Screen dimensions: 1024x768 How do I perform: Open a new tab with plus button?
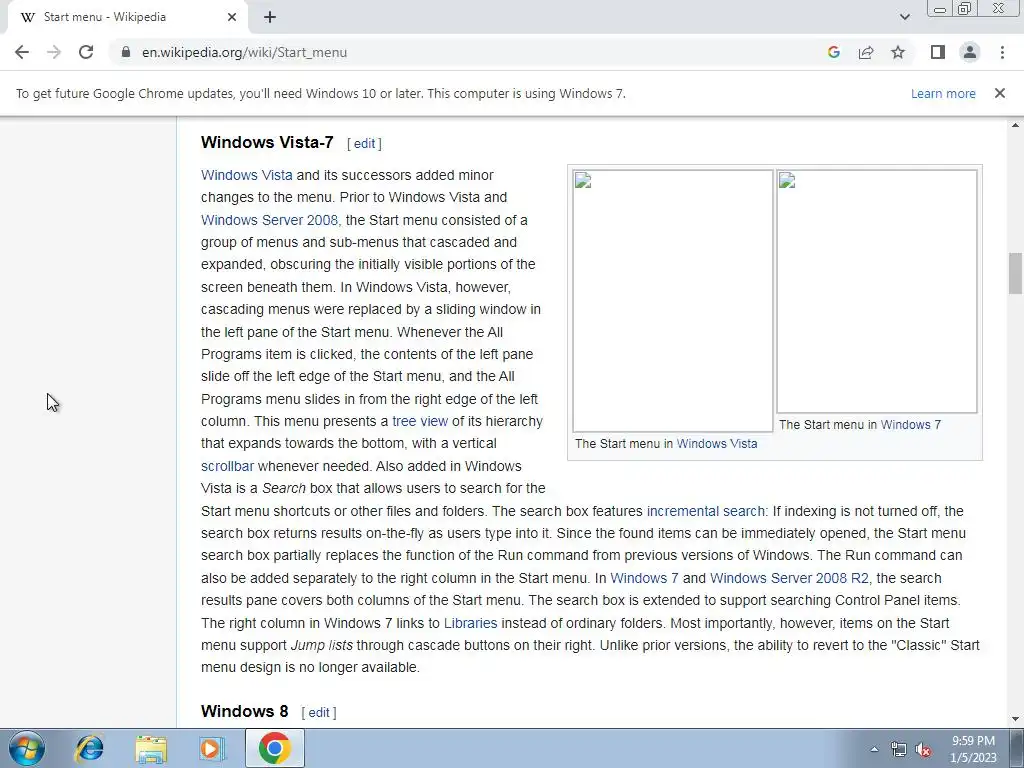coord(270,17)
